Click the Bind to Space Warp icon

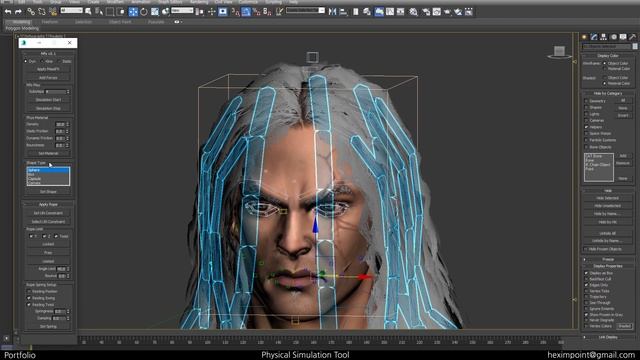pyautogui.click(x=52, y=12)
